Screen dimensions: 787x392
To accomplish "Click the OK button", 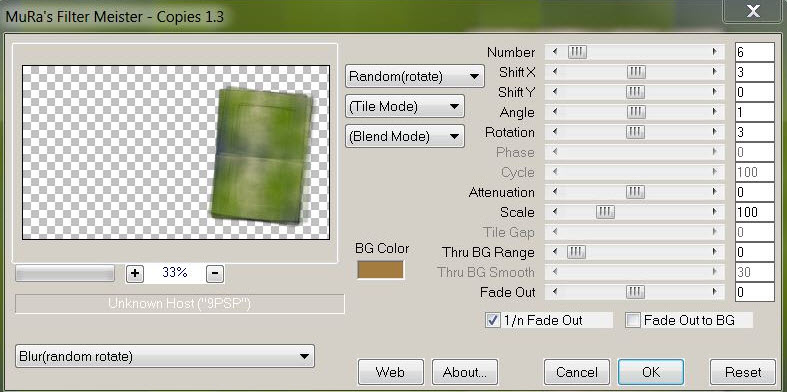I will pyautogui.click(x=650, y=372).
